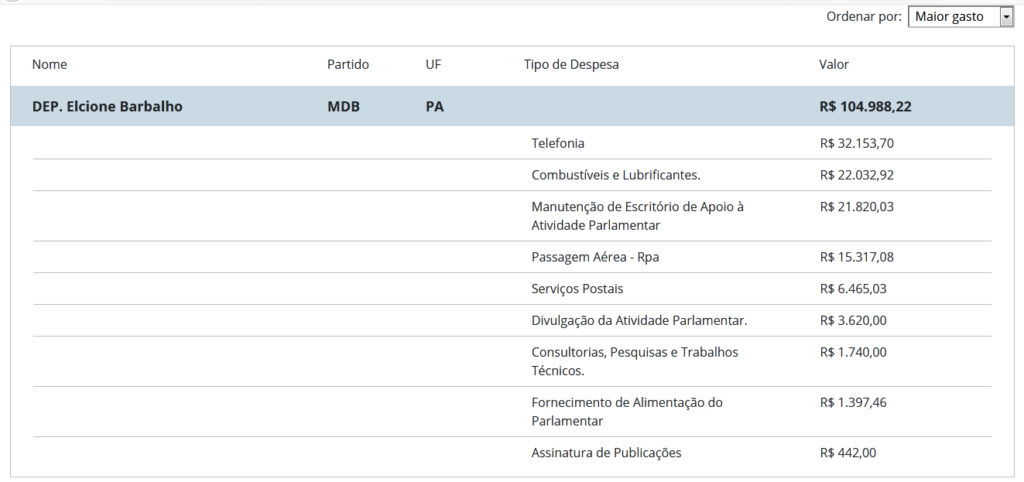Open the 'Ordenar por' sort dropdown

click(960, 17)
